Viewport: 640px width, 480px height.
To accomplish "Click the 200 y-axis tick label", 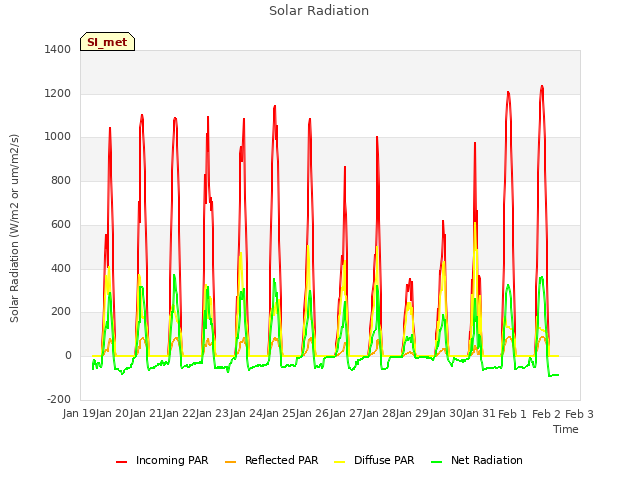I will coord(61,312).
